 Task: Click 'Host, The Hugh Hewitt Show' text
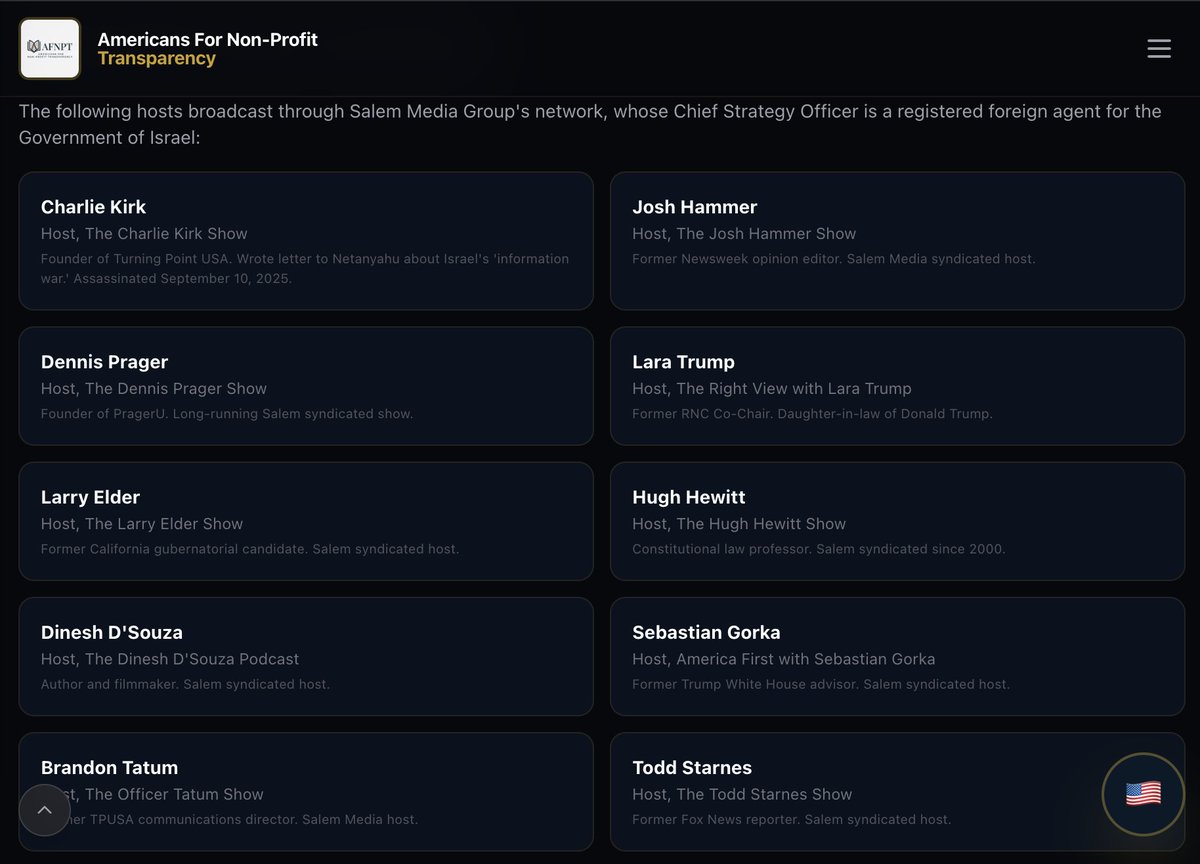tap(739, 523)
